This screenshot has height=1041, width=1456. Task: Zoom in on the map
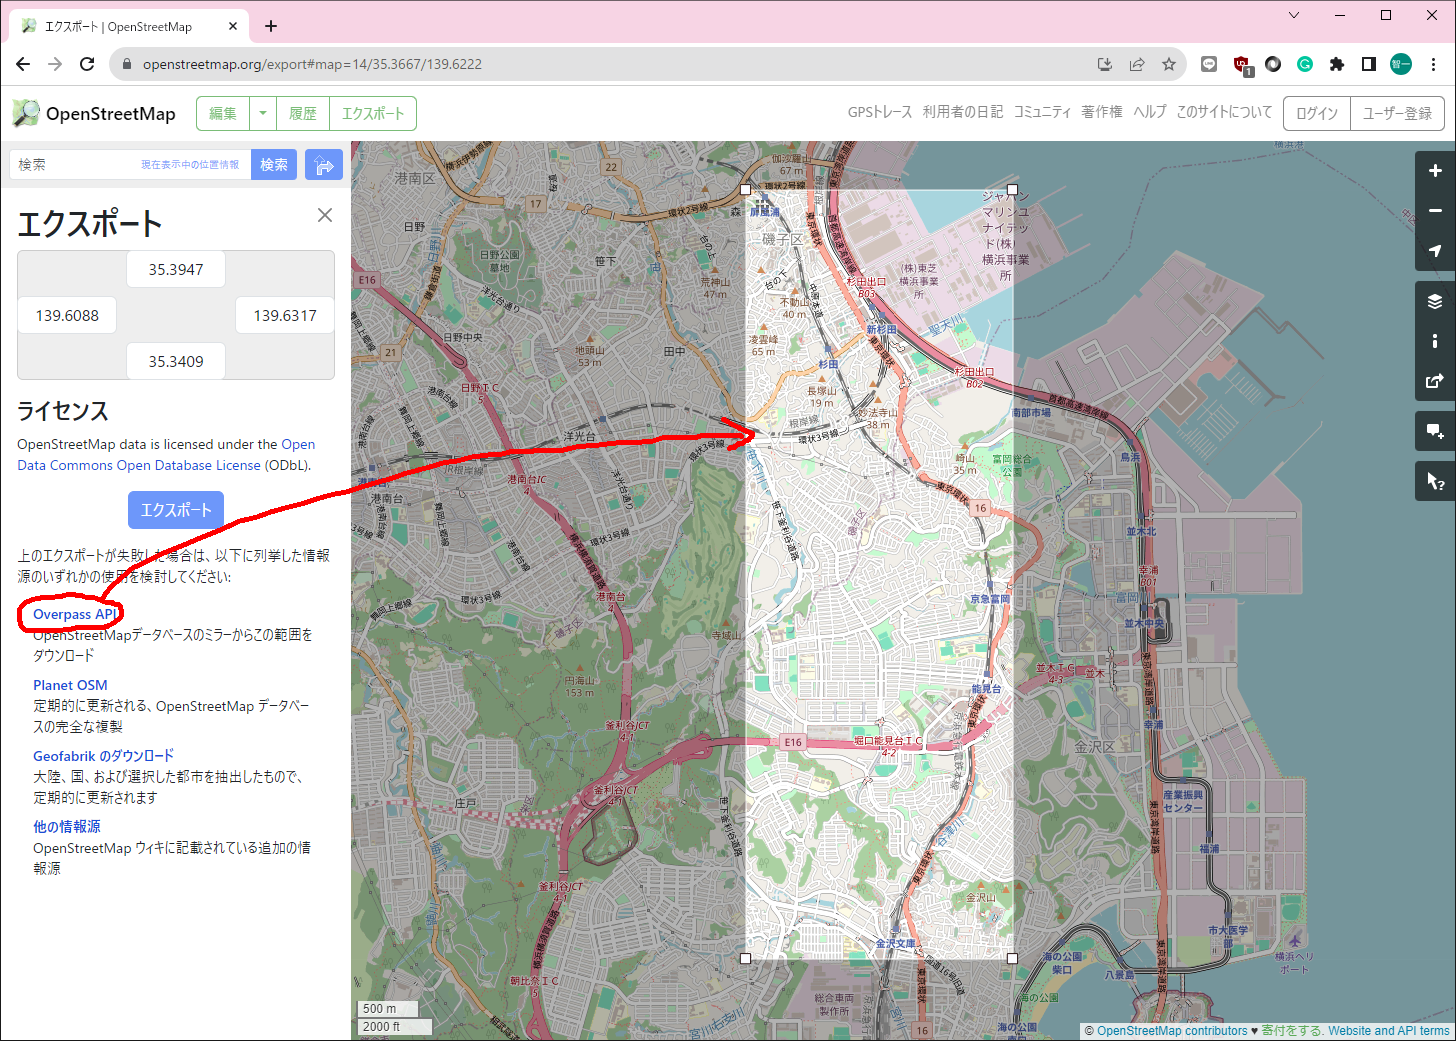(1435, 171)
